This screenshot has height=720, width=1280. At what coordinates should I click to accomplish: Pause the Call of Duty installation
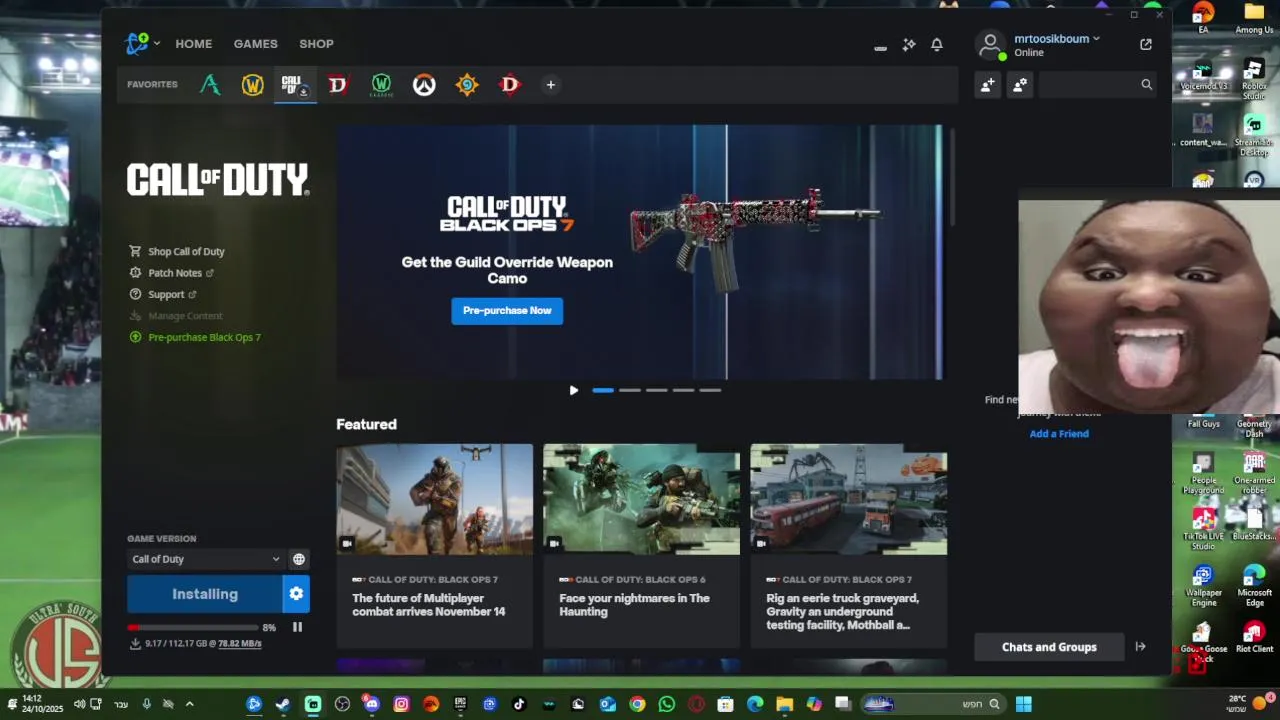(297, 628)
